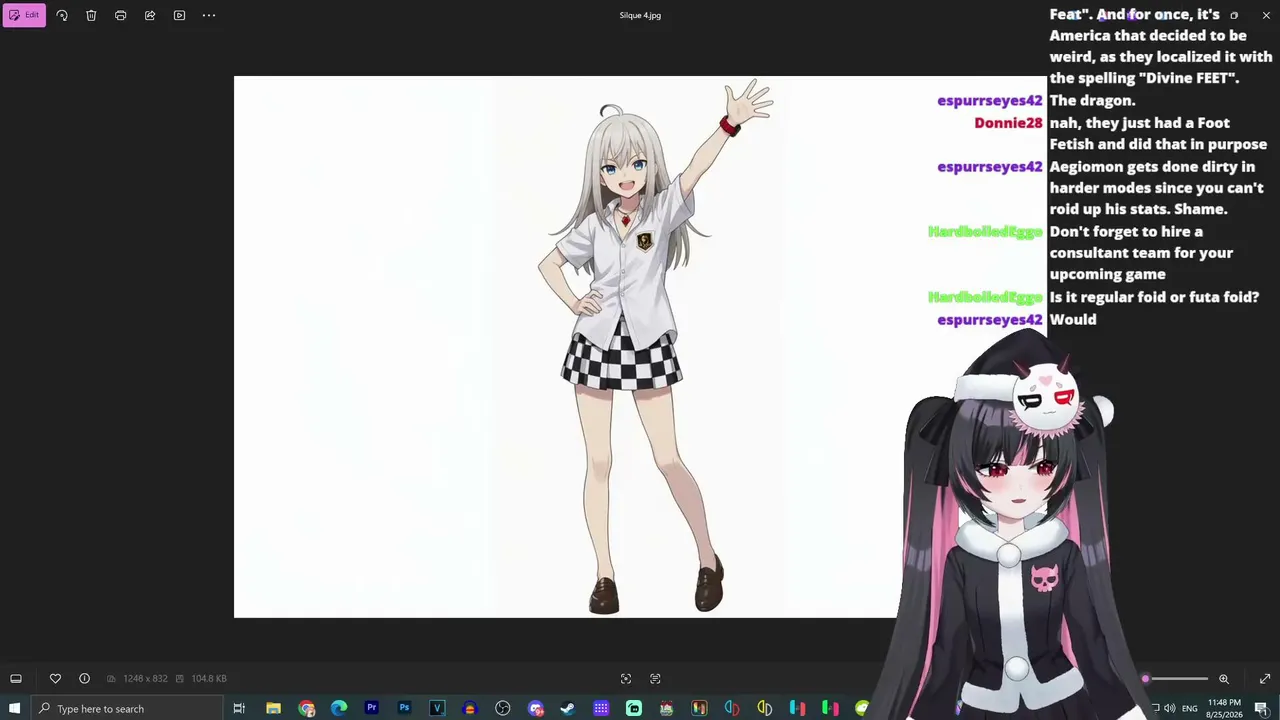Show file info using the info icon
Screen dimensions: 1280x720
[x=84, y=678]
